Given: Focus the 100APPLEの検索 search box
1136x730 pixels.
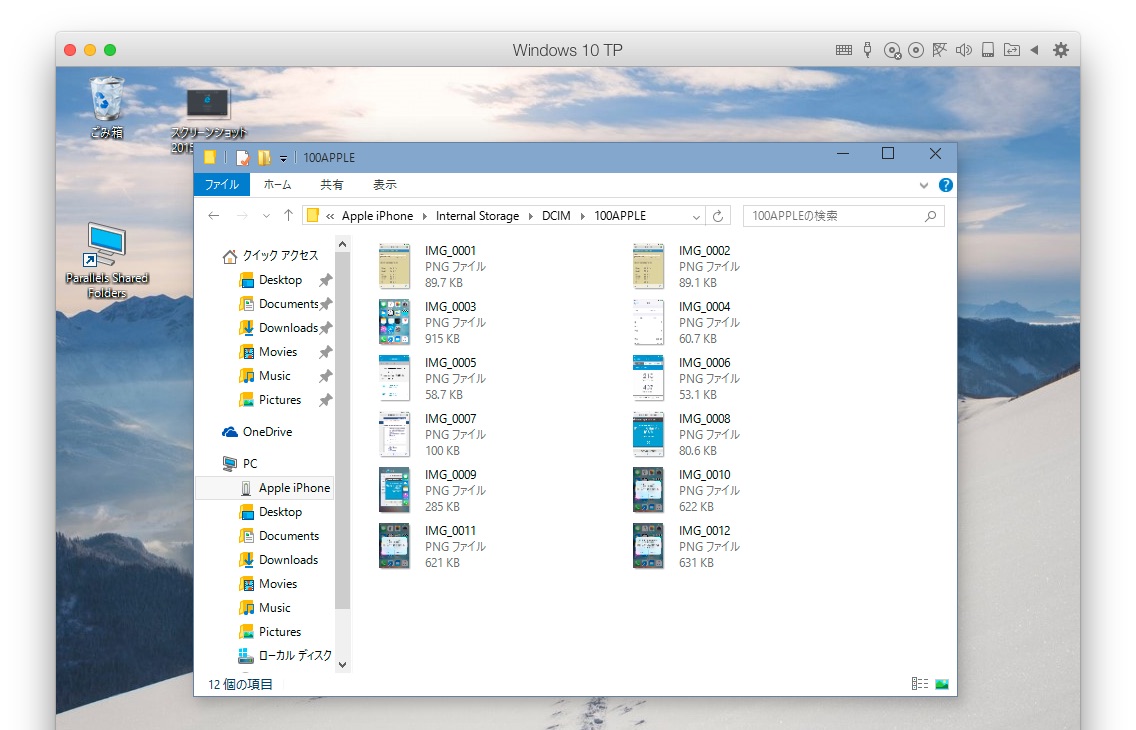Looking at the screenshot, I should (843, 216).
